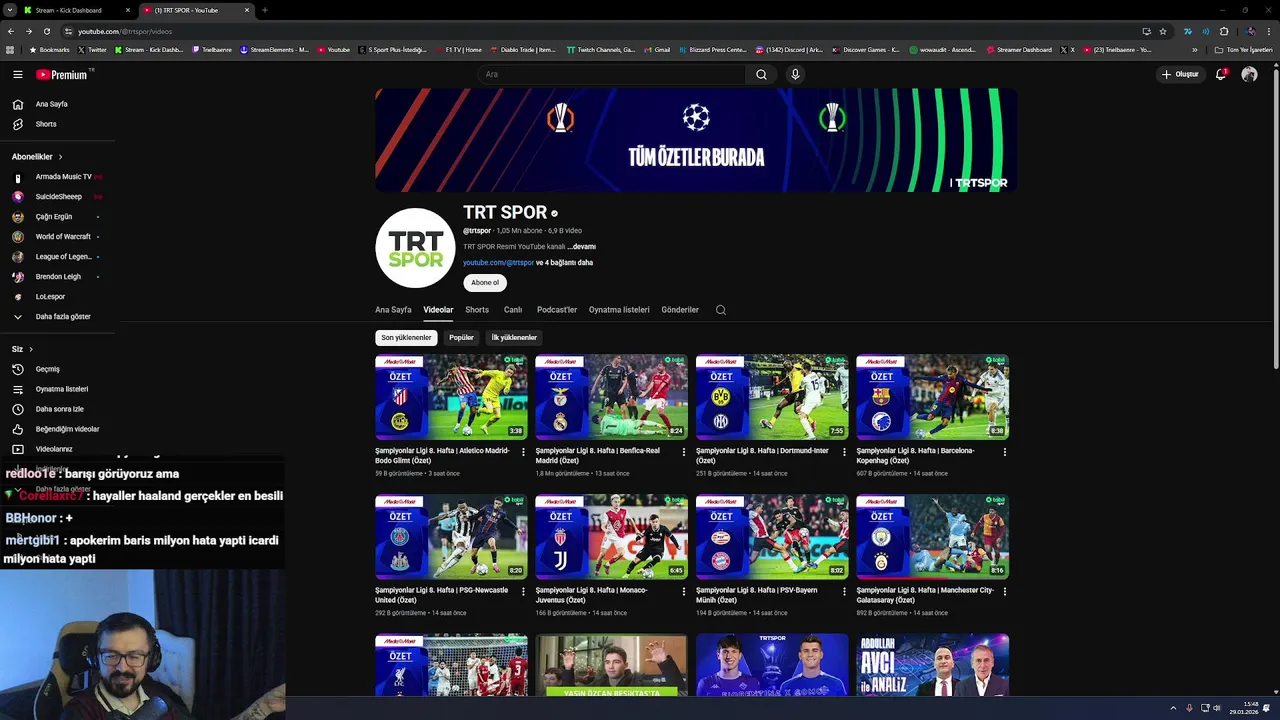Click the TRT SPOR channel avatar
Image resolution: width=1280 pixels, height=720 pixels.
tap(415, 248)
